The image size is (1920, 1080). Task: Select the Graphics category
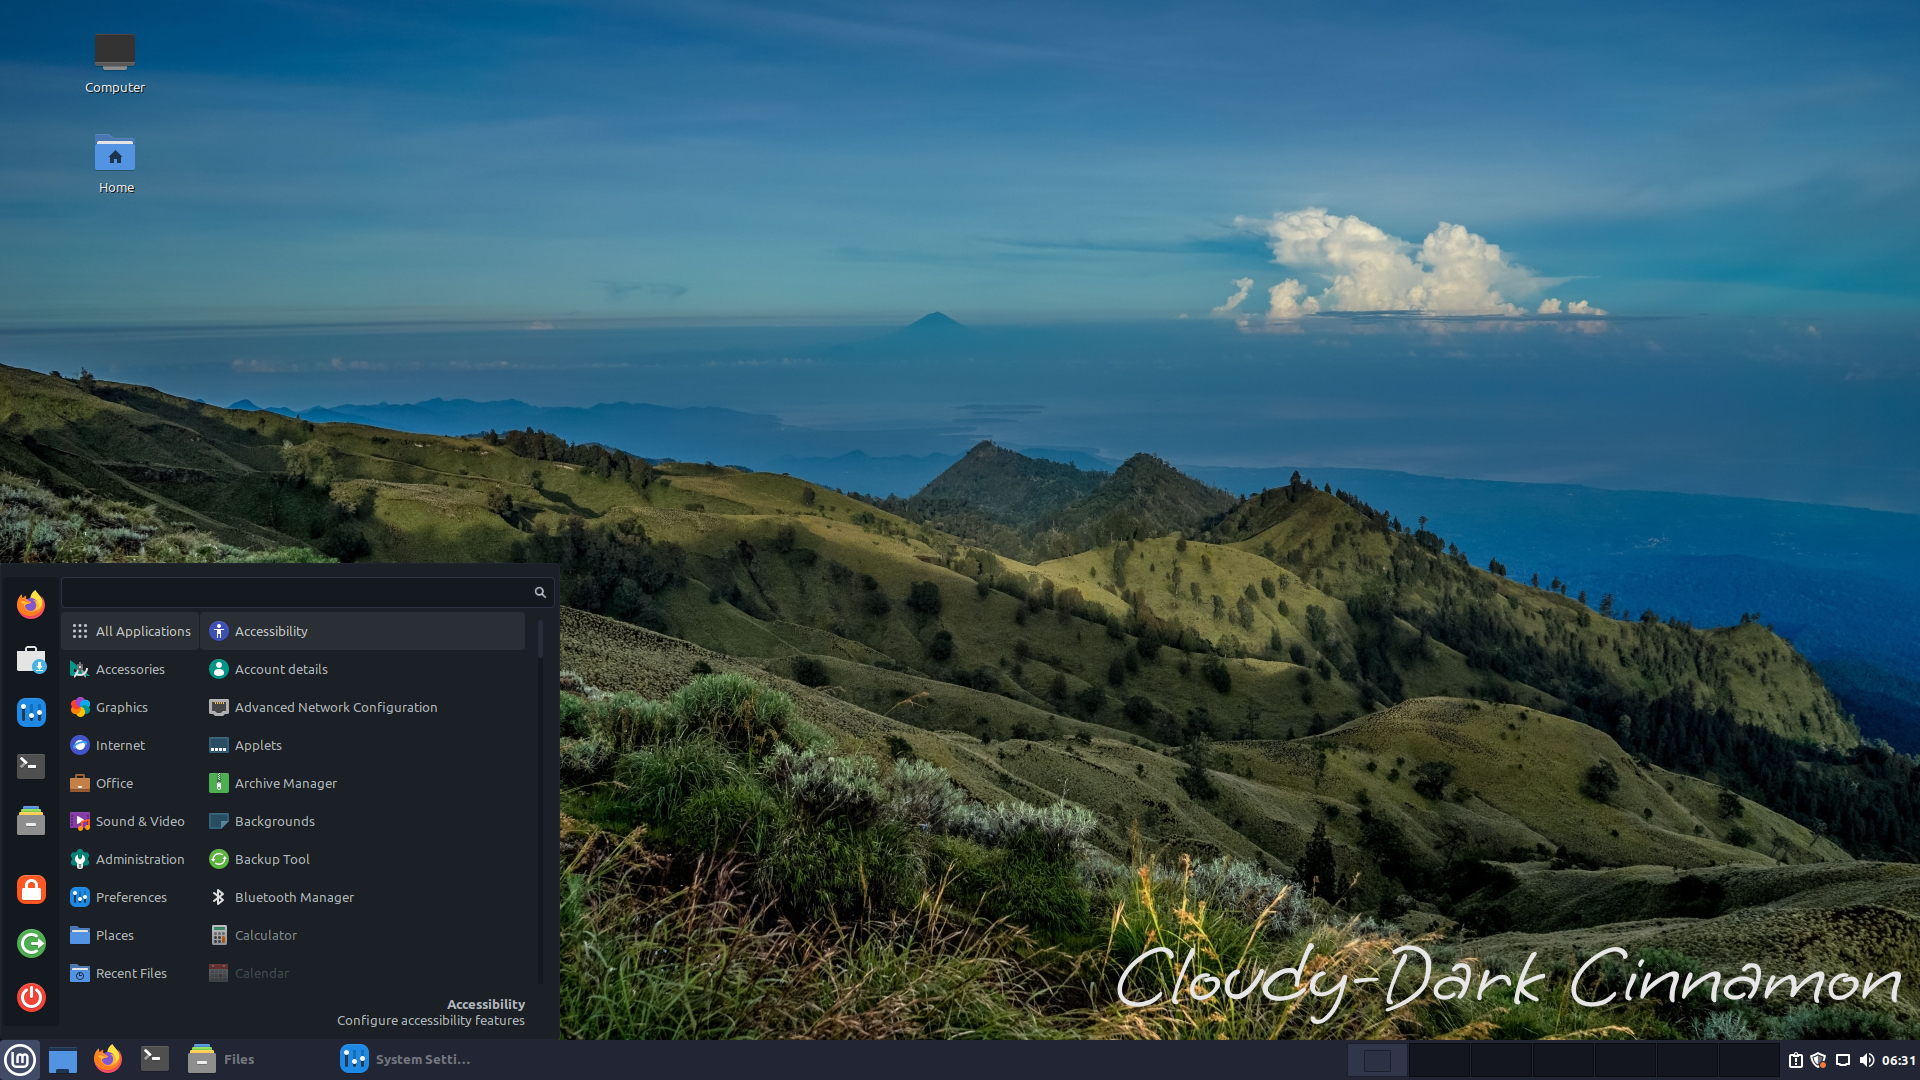click(x=131, y=707)
